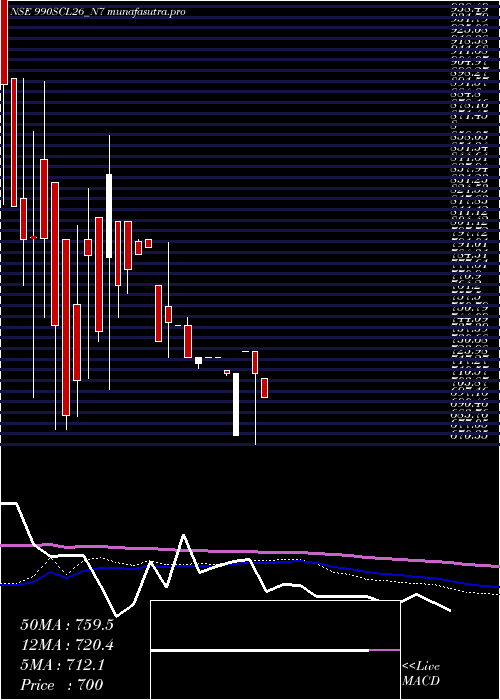The image size is (500, 700).
Task: Click the white MACD box in lower panel
Action: coord(275,650)
